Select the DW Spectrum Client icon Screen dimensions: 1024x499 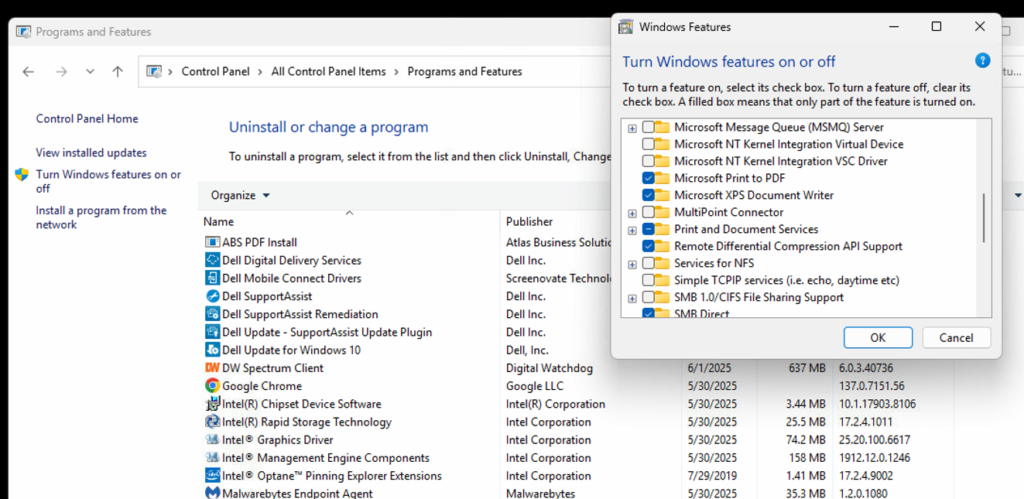tap(212, 368)
